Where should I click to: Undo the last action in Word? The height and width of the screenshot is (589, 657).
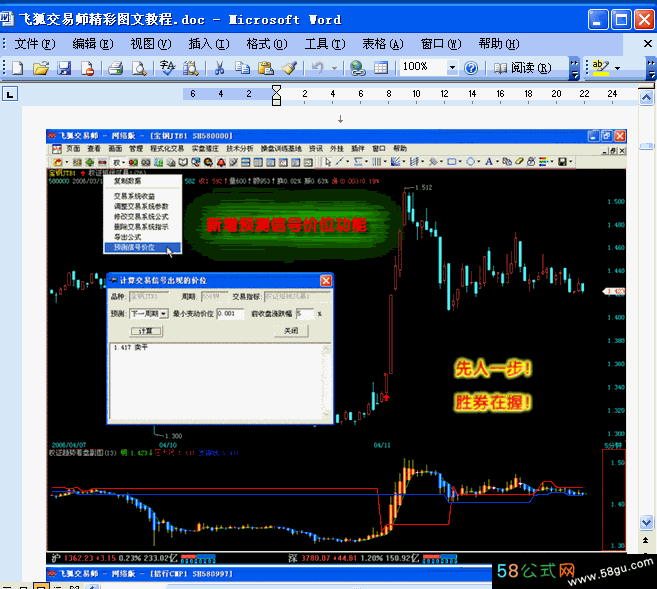coord(318,68)
